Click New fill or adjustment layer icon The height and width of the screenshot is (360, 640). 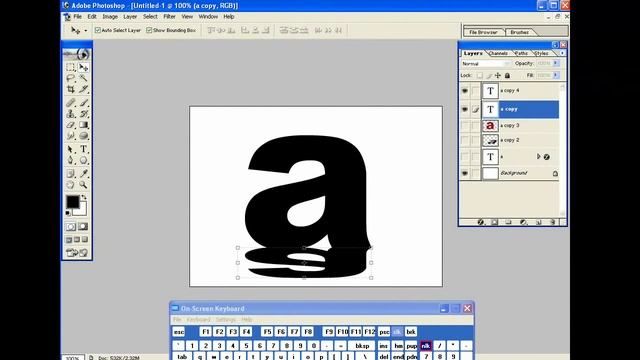524,222
